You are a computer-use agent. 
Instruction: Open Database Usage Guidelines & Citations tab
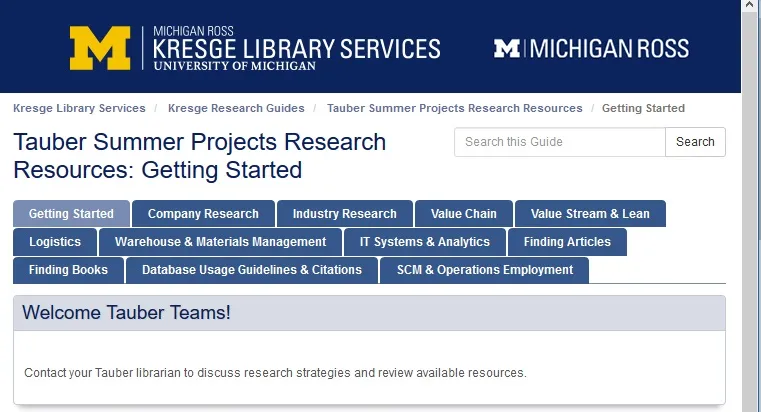(x=252, y=270)
